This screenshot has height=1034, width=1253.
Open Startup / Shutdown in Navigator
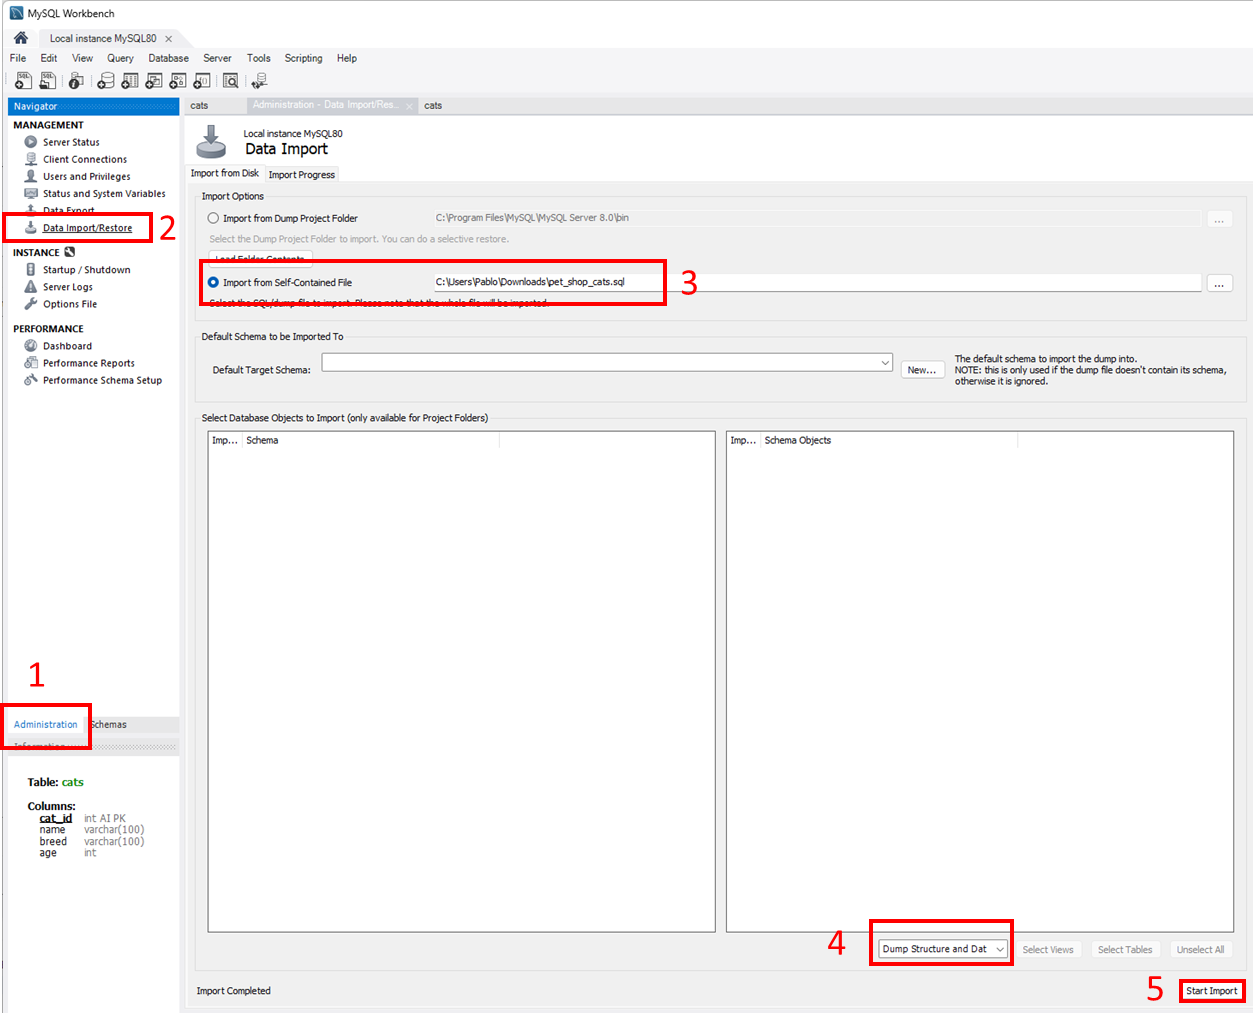click(86, 270)
